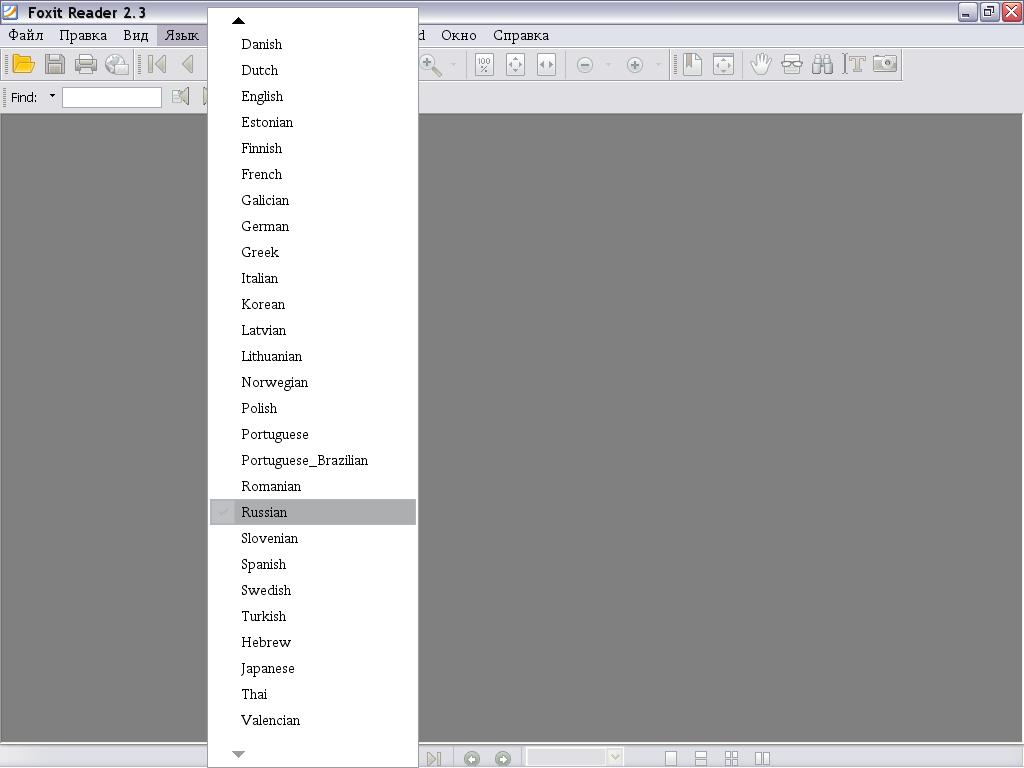Click the binoculars search icon
Image resolution: width=1024 pixels, height=768 pixels.
(822, 65)
